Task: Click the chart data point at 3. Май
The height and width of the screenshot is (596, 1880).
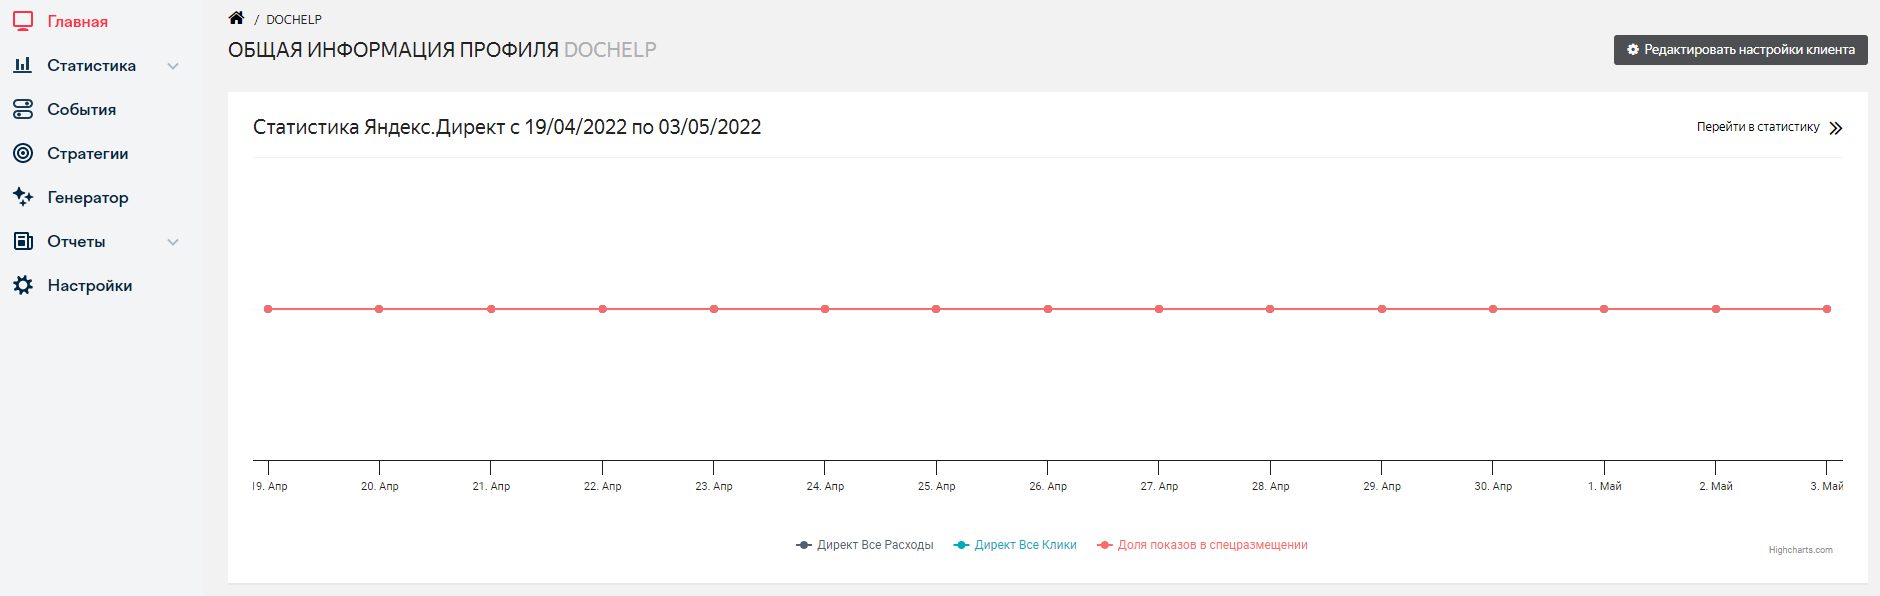Action: click(x=1827, y=309)
